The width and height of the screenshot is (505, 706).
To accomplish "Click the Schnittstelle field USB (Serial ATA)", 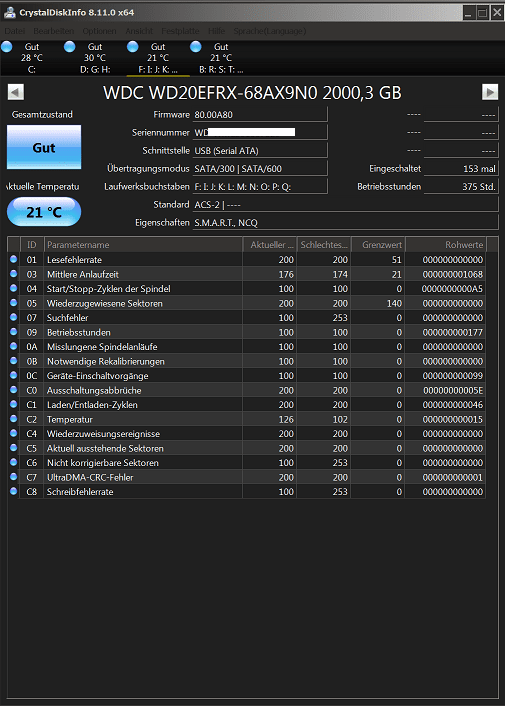I will pos(260,151).
